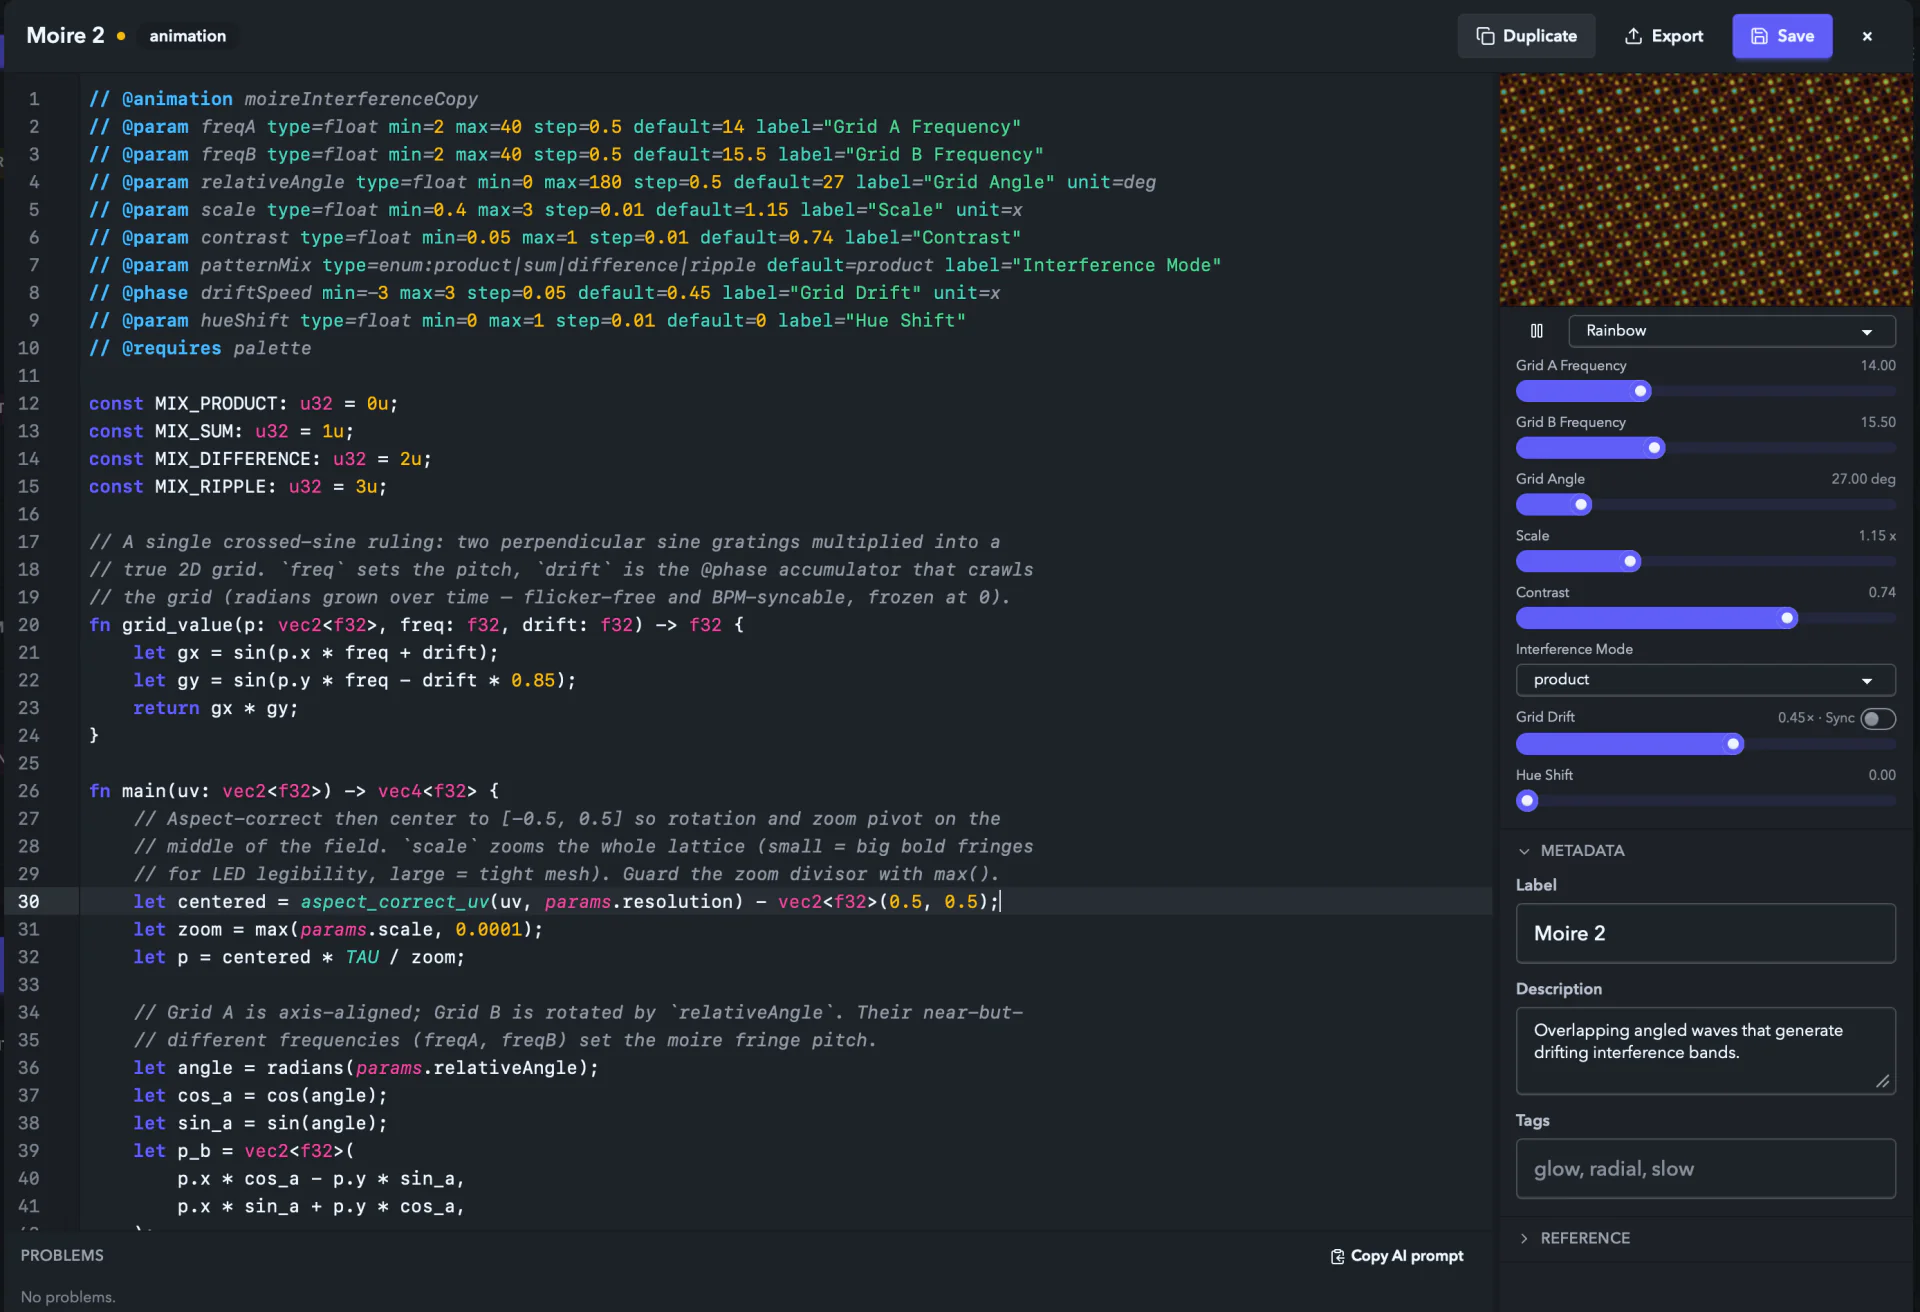The height and width of the screenshot is (1312, 1920).
Task: Click Copy AI prompt button
Action: 1396,1256
